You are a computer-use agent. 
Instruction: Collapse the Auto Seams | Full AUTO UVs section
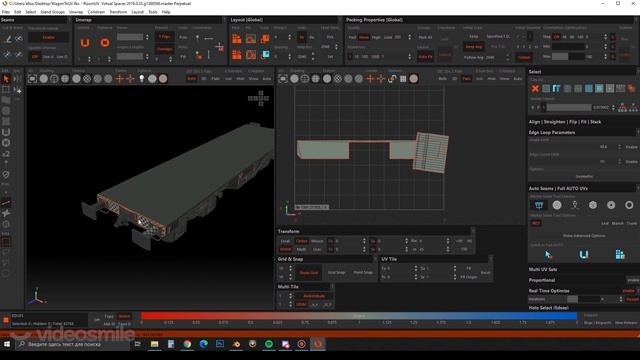coord(558,188)
